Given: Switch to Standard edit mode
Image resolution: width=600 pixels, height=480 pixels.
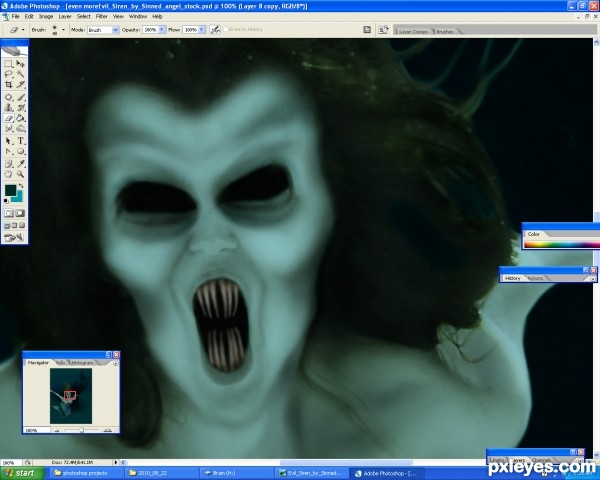Looking at the screenshot, I should click(x=8, y=213).
